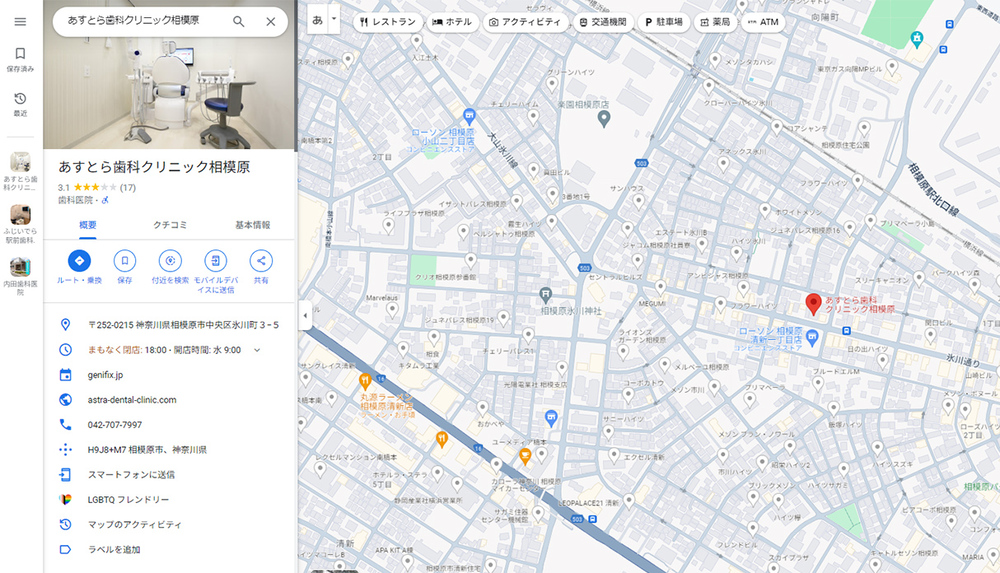Search nearby using the nearby icon
Viewport: 1000px width, 573px height.
coord(170,261)
